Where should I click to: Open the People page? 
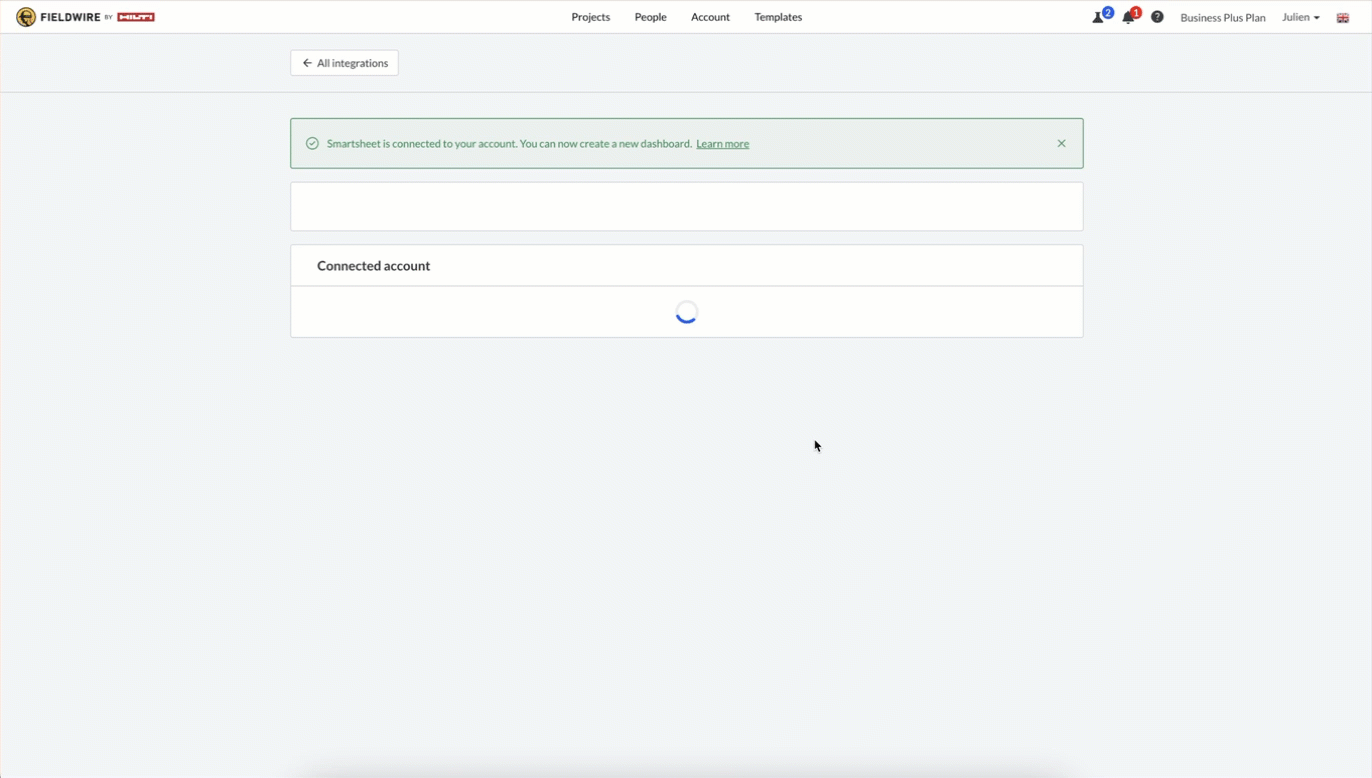(x=650, y=17)
